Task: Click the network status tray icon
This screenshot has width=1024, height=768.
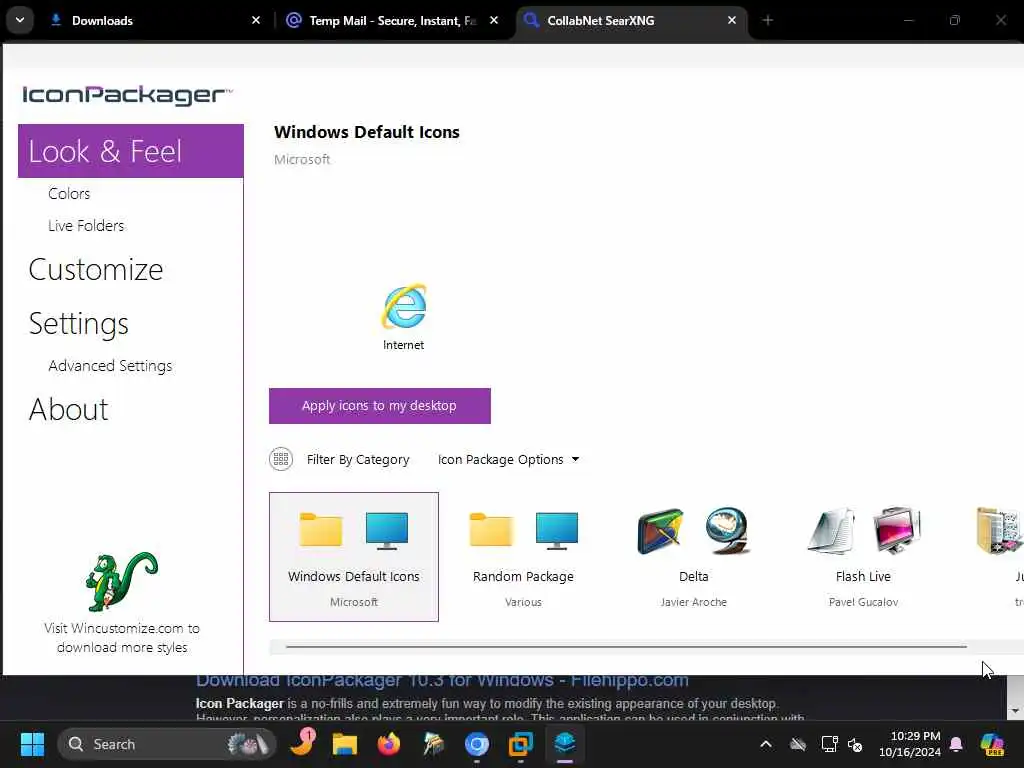Action: (829, 744)
